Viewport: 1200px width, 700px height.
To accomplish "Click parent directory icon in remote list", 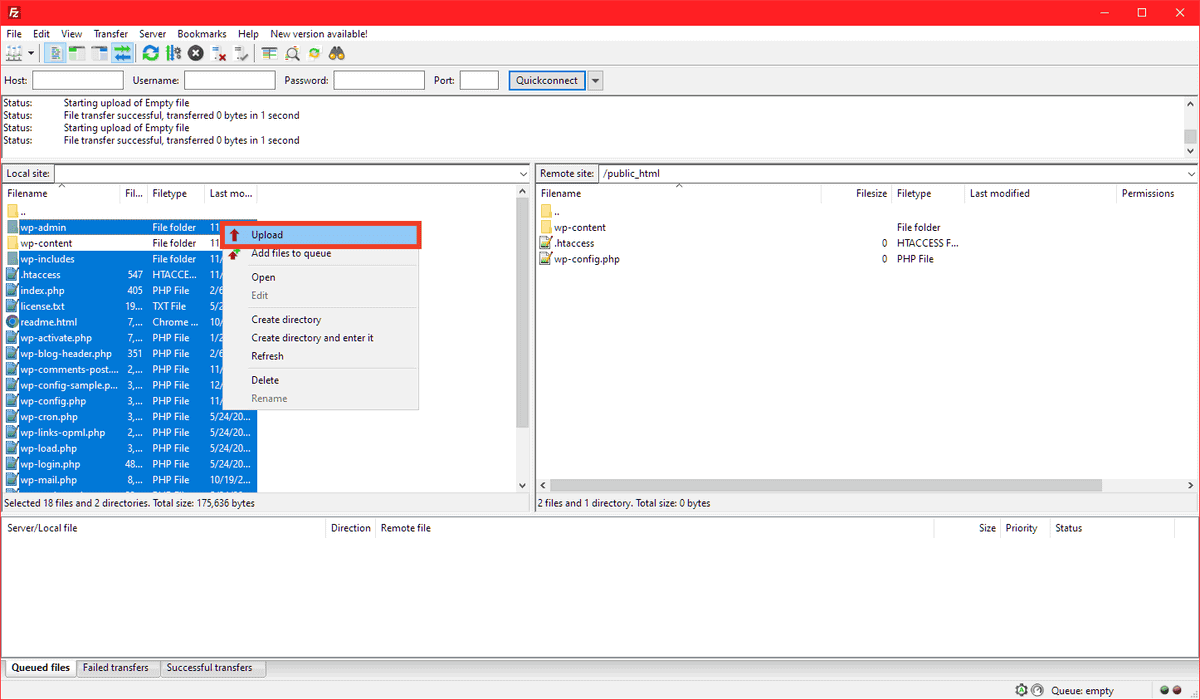I will pyautogui.click(x=546, y=211).
